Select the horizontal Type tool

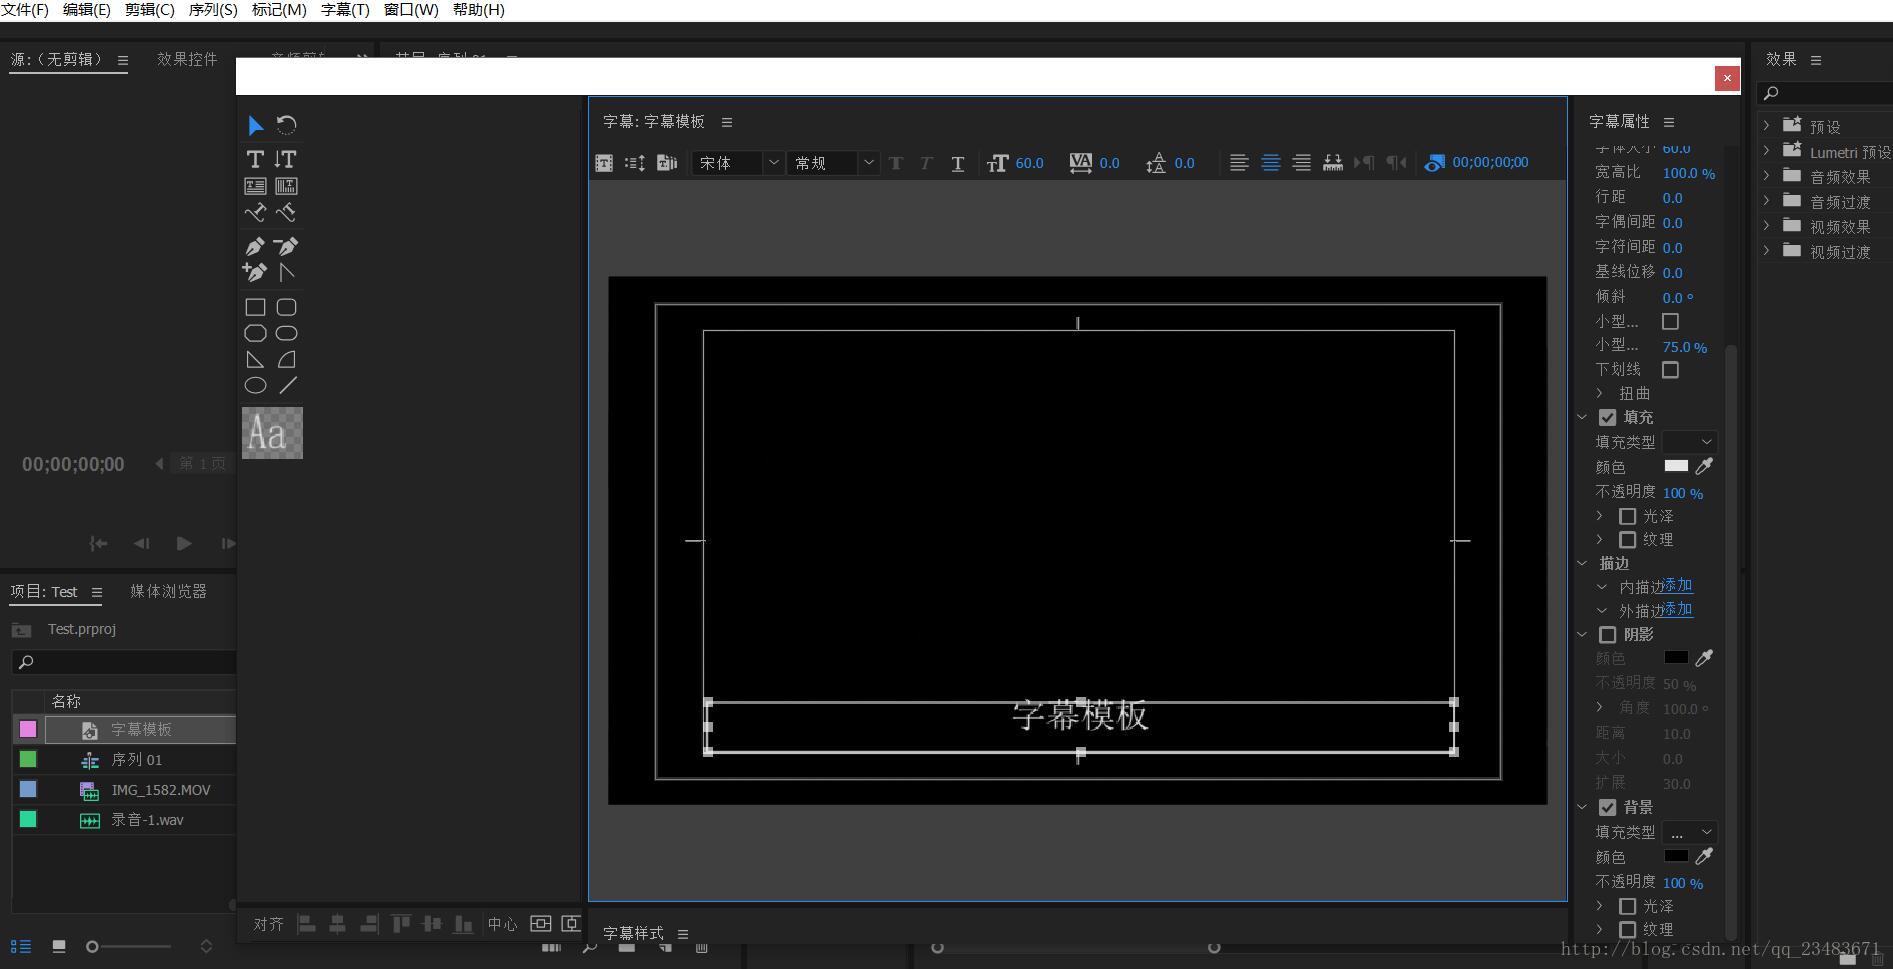click(255, 159)
